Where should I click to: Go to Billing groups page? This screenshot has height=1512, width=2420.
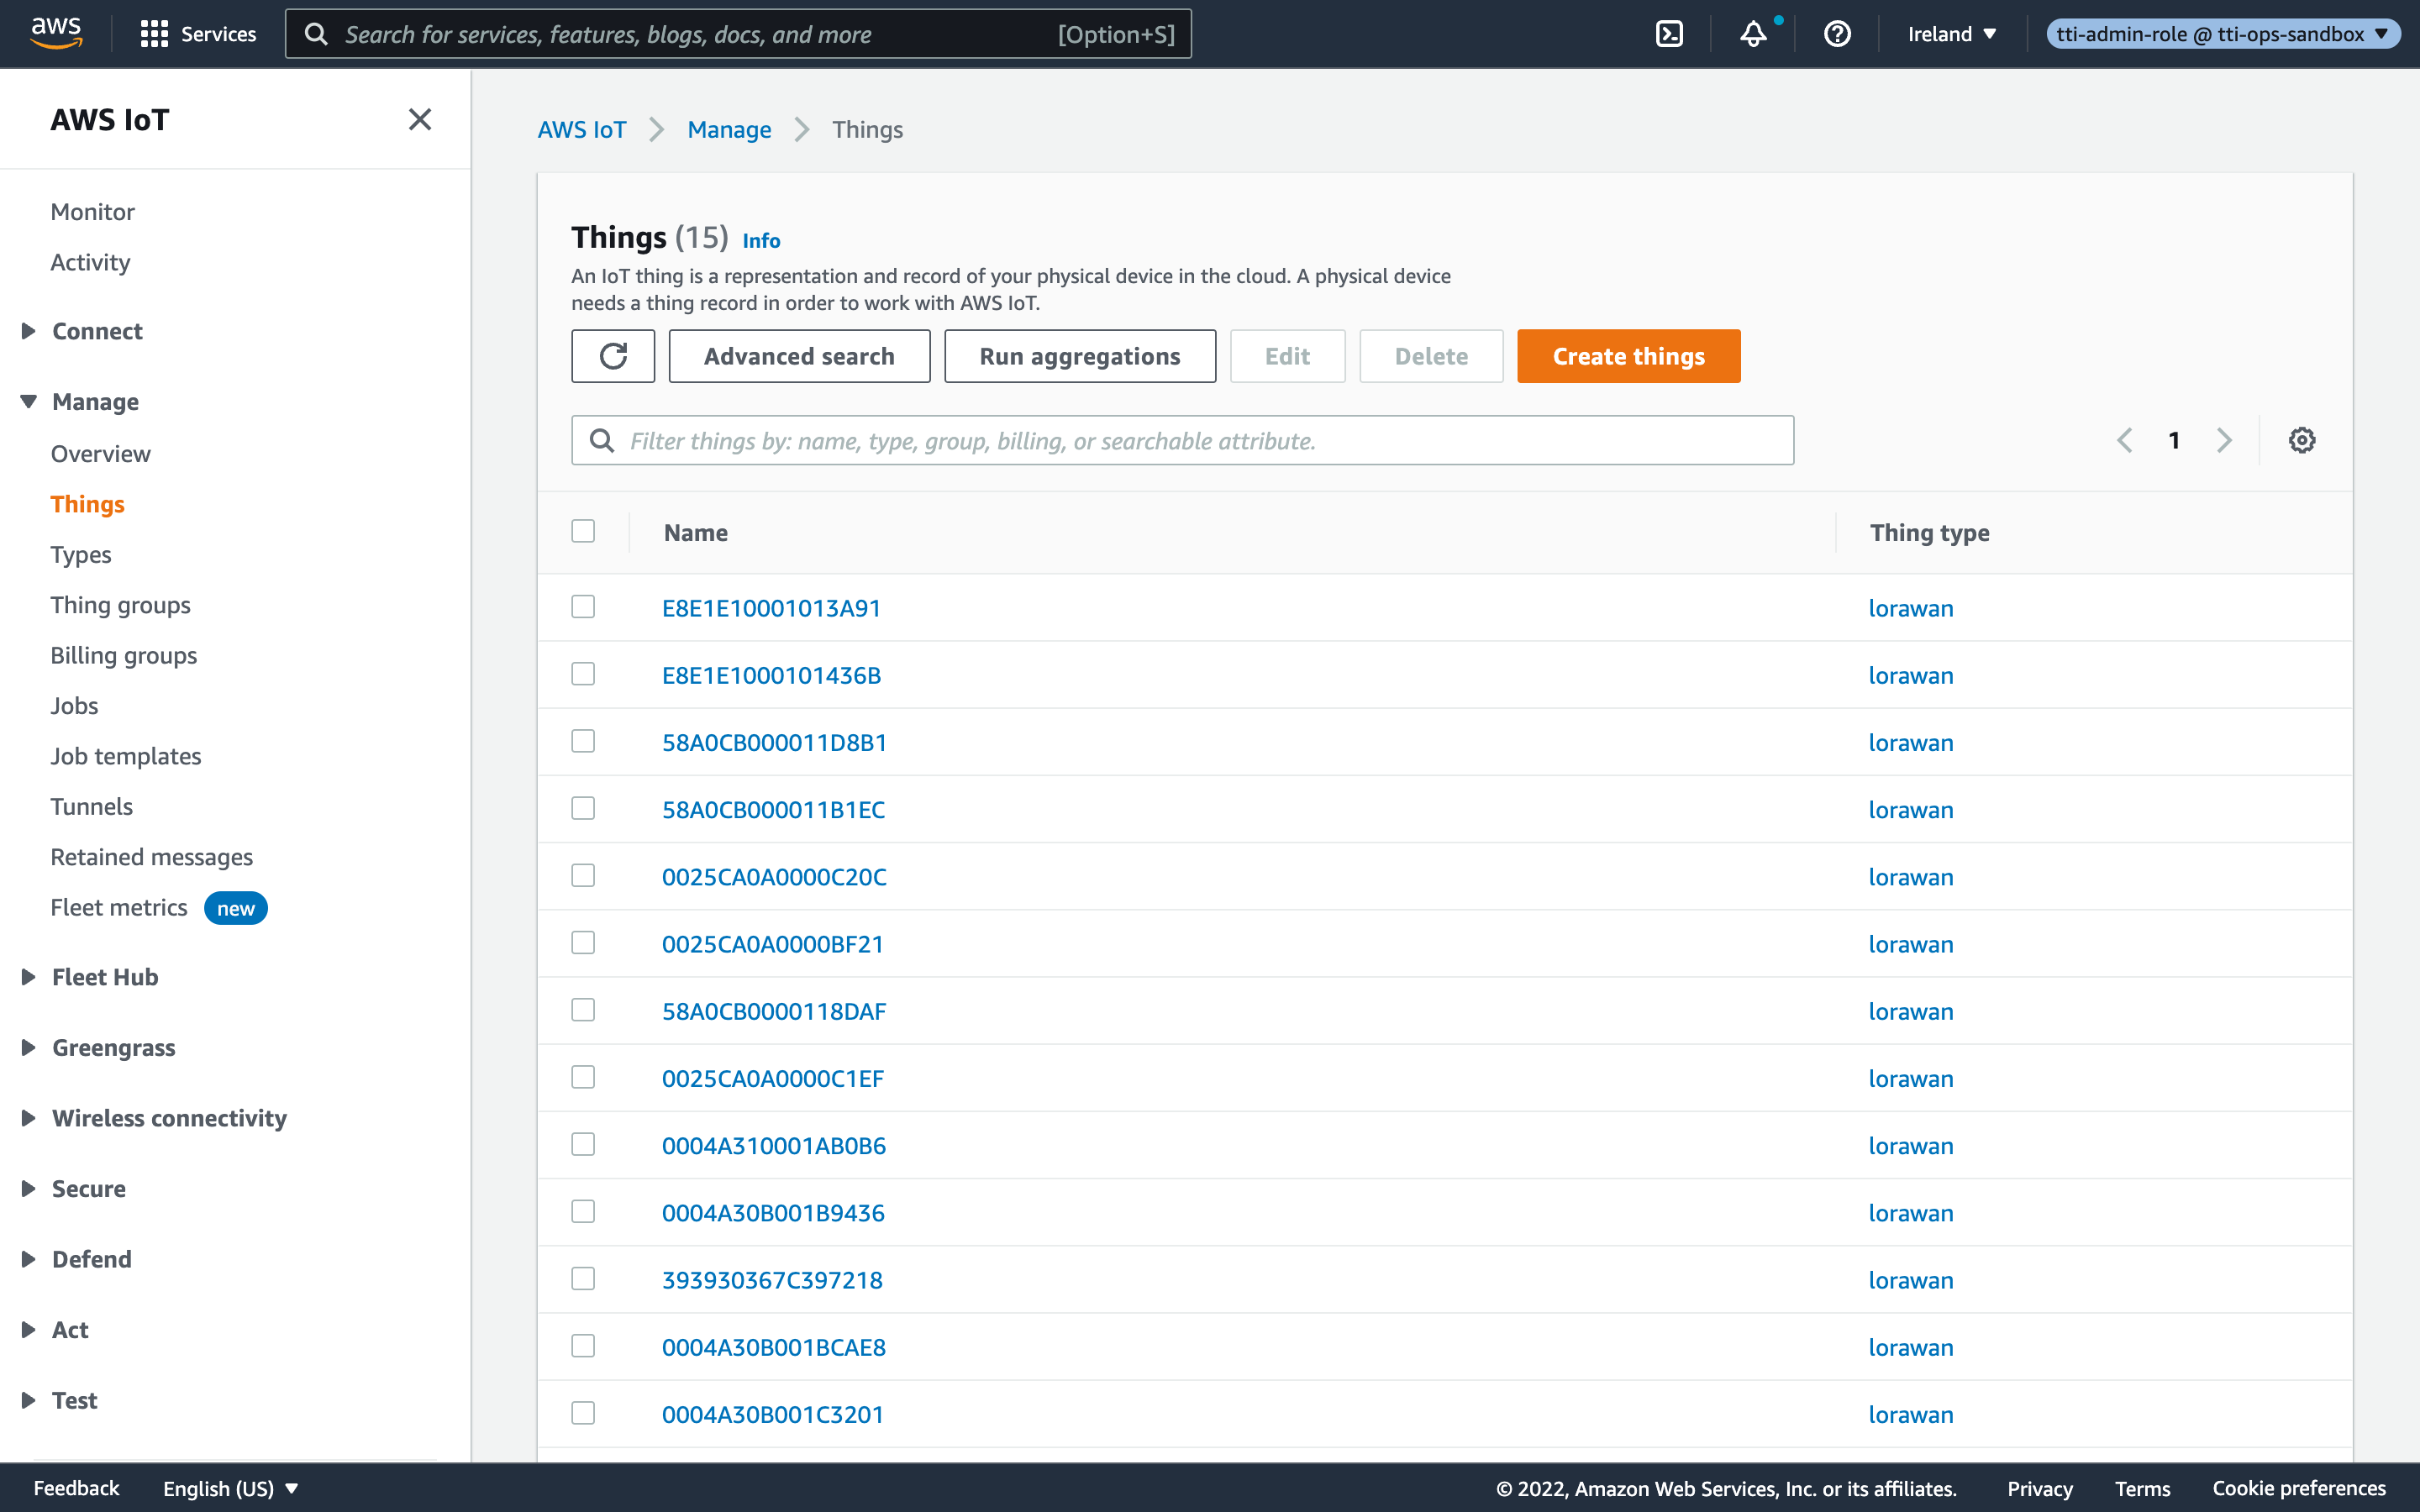(x=123, y=655)
